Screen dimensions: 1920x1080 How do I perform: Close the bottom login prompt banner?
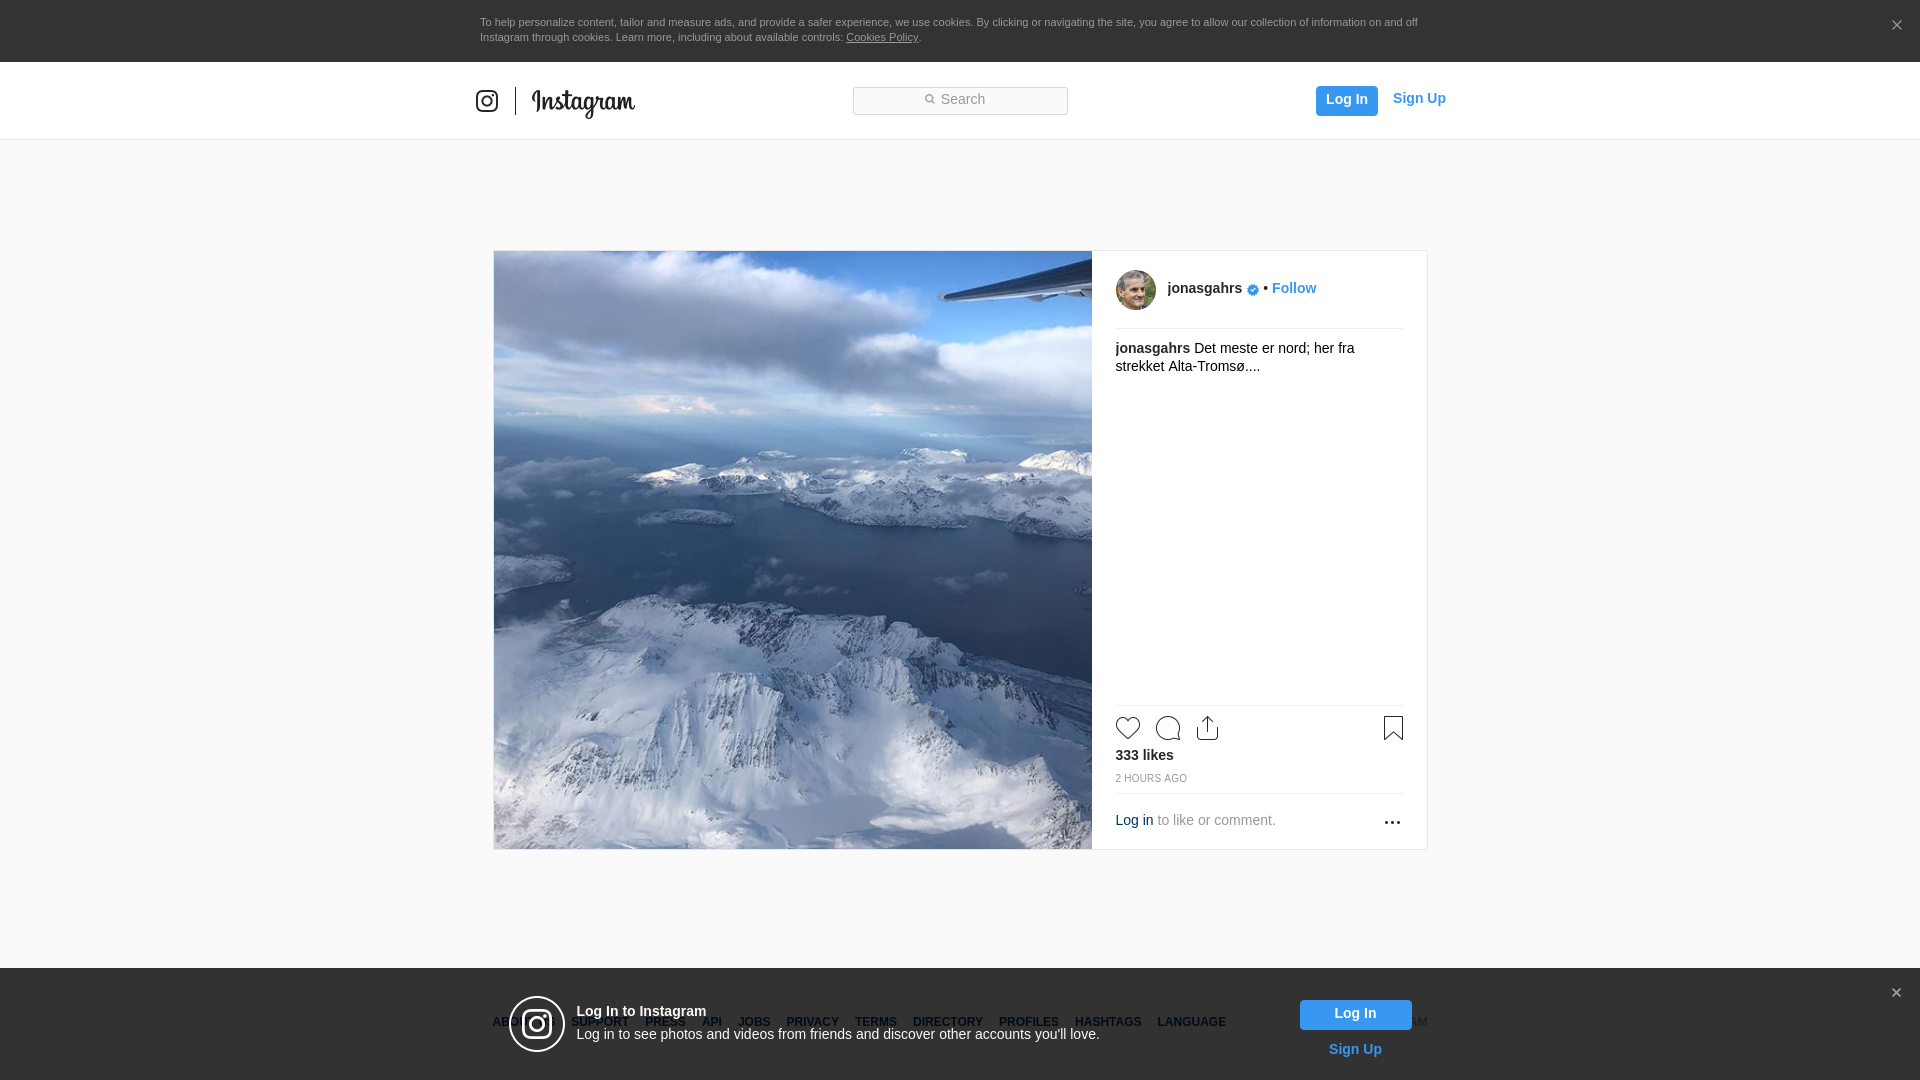click(1896, 993)
